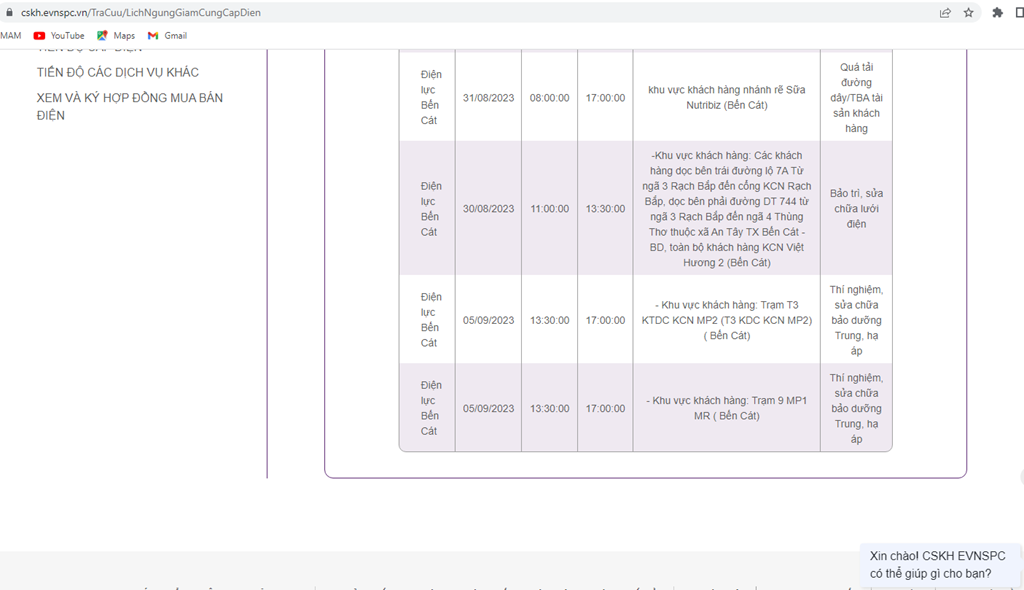Click Điện lực Bến Cát in Trạm 9 MP1 row
The image size is (1024, 590).
pyautogui.click(x=430, y=408)
